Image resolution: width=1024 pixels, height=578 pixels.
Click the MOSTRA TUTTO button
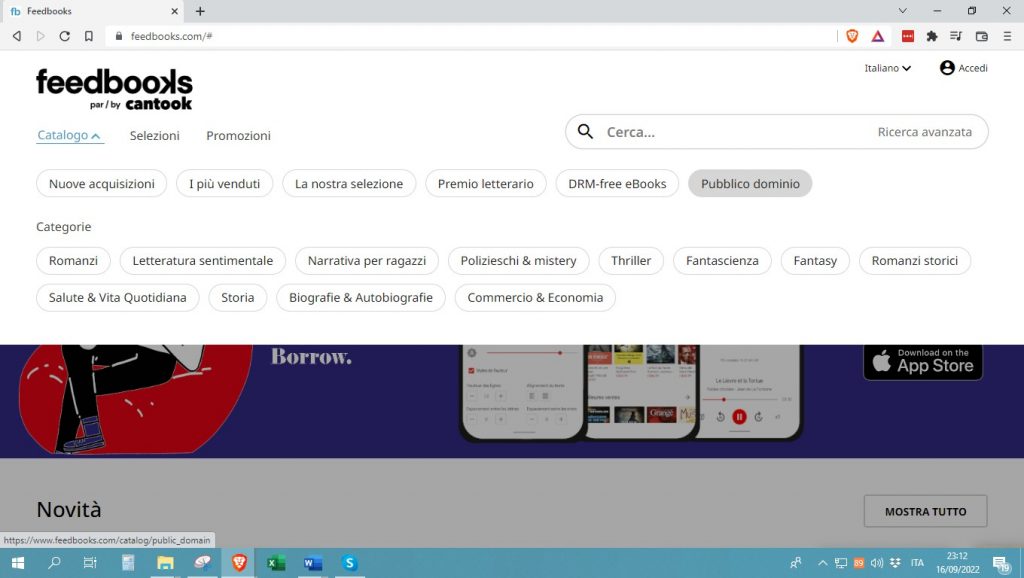click(x=925, y=511)
